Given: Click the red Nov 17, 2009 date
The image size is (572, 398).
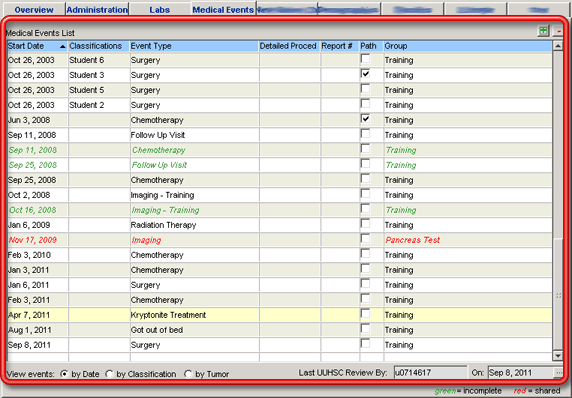Looking at the screenshot, I should point(33,240).
